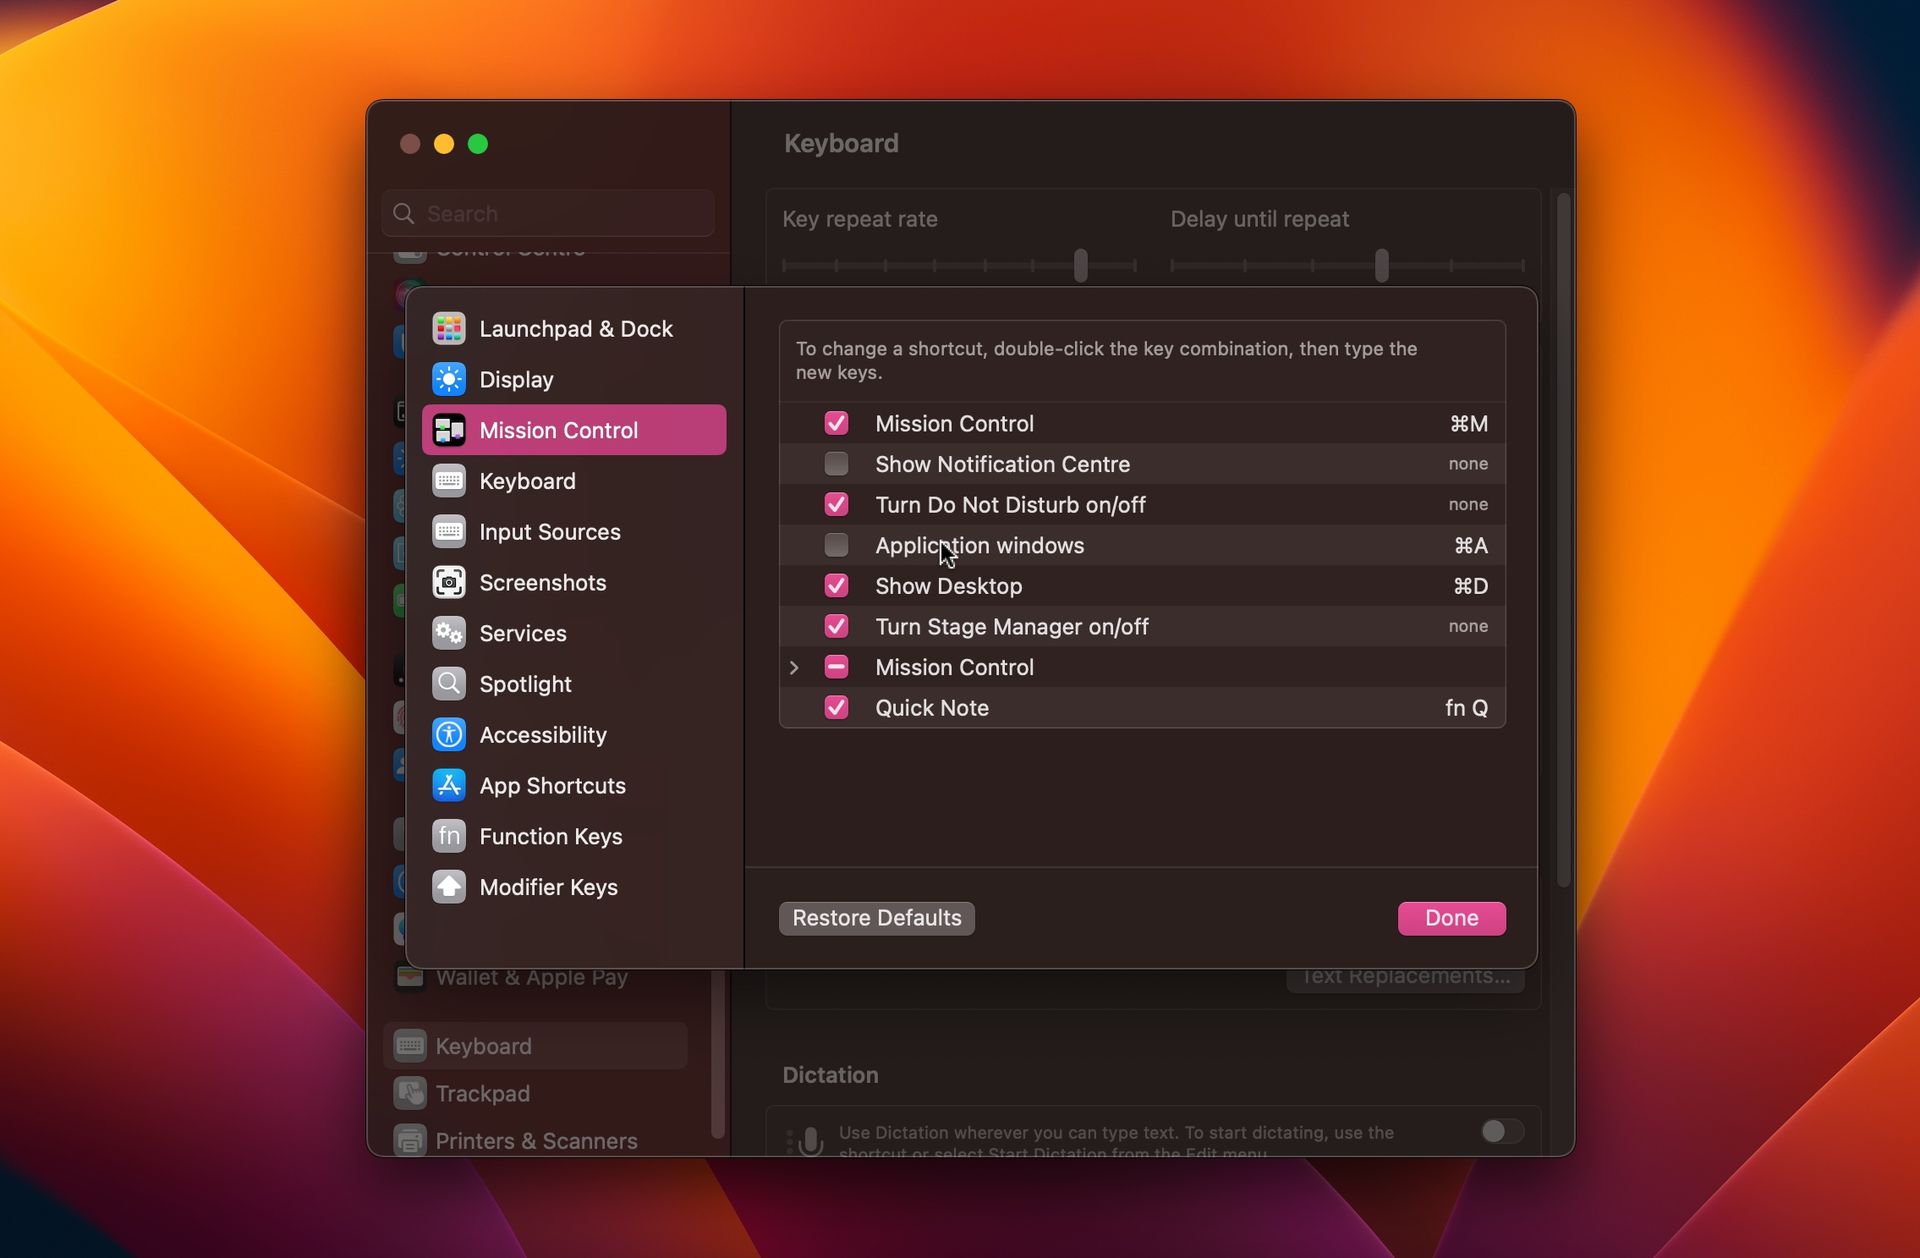Adjust the Key repeat rate slider
Image resolution: width=1920 pixels, height=1258 pixels.
click(x=1079, y=265)
